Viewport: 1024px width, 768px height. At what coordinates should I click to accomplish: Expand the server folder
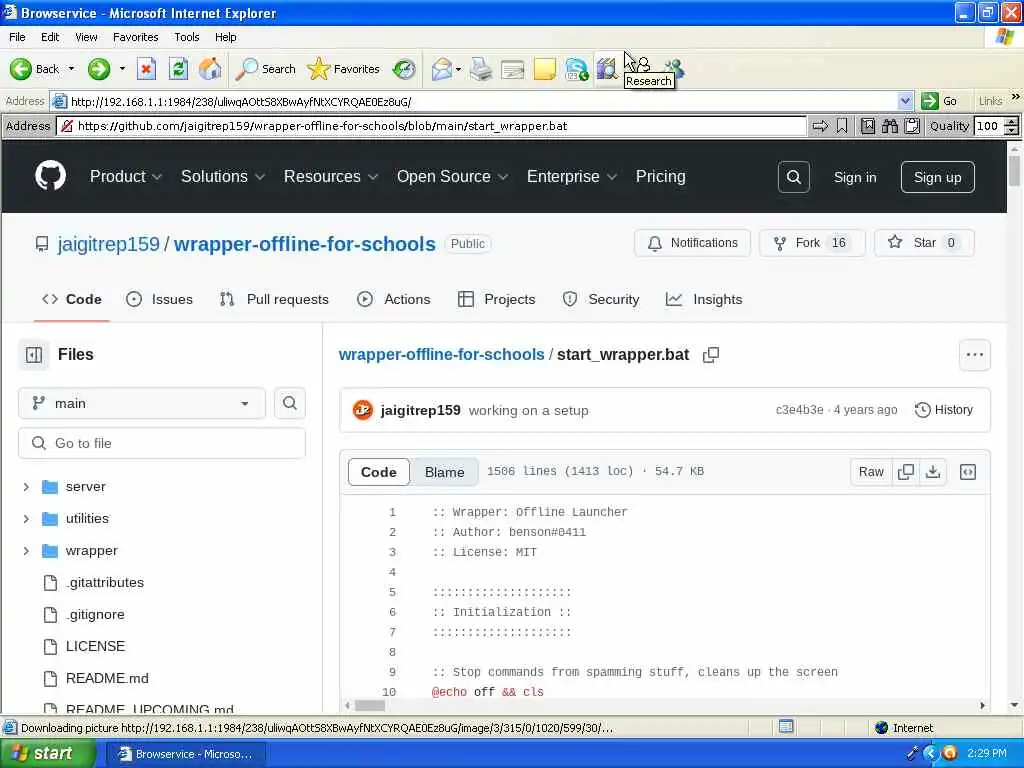tap(26, 487)
